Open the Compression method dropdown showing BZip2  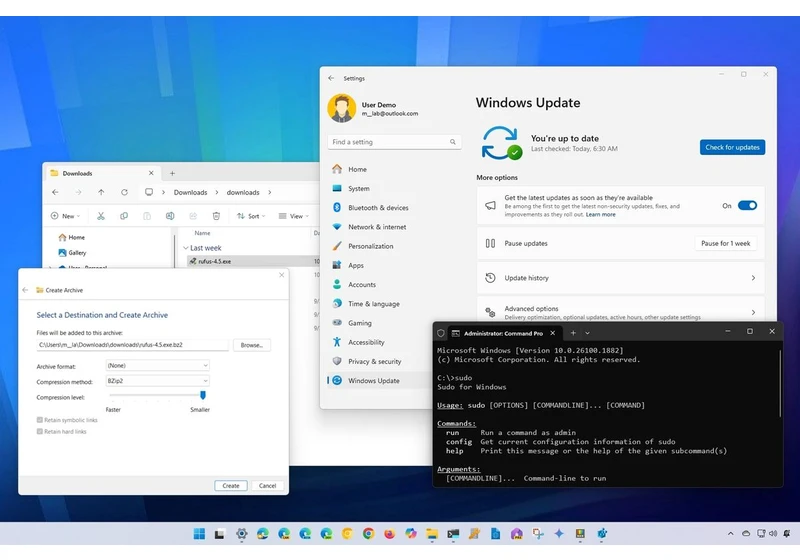click(157, 381)
